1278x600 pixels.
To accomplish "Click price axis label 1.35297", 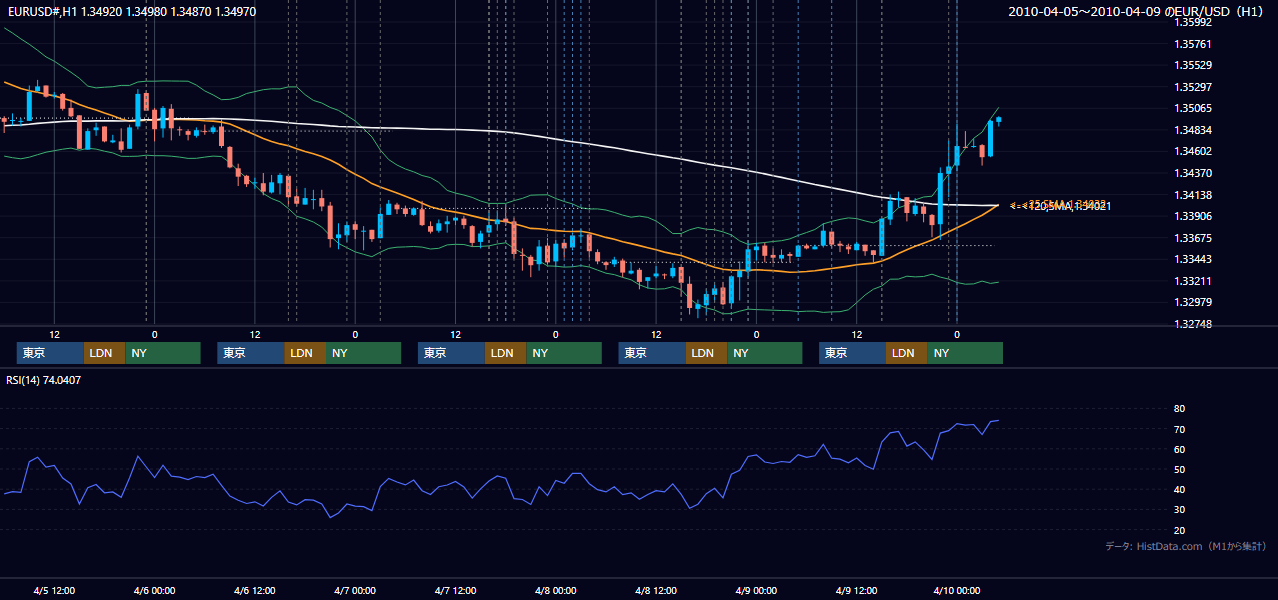I will click(x=1195, y=87).
